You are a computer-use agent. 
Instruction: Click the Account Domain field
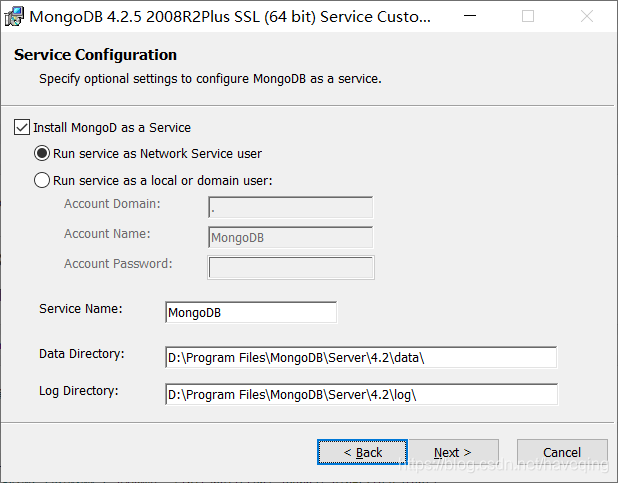(290, 207)
